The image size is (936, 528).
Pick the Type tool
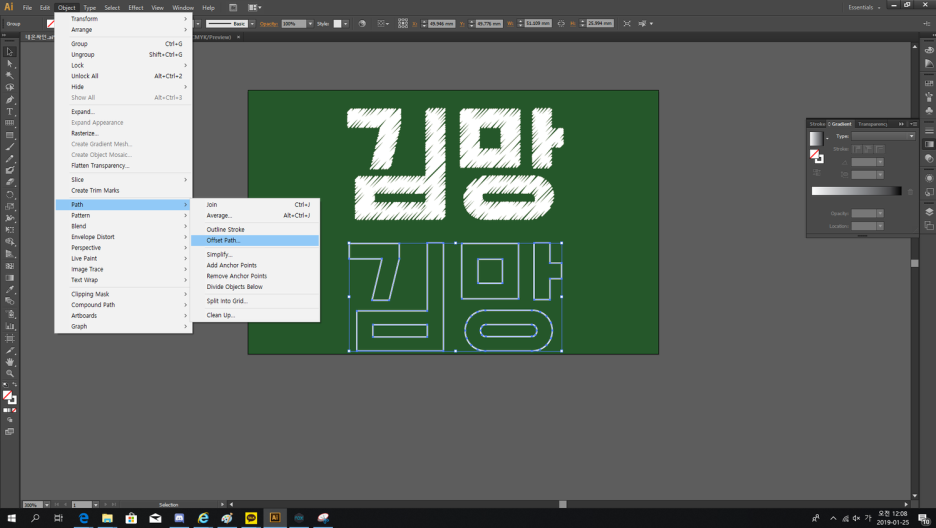[10, 112]
